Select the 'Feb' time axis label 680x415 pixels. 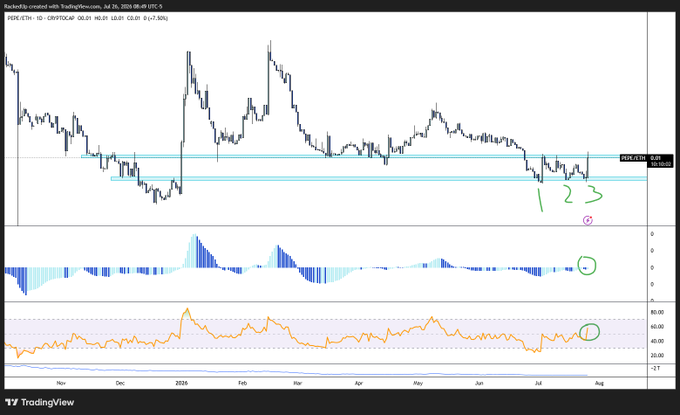pyautogui.click(x=242, y=383)
